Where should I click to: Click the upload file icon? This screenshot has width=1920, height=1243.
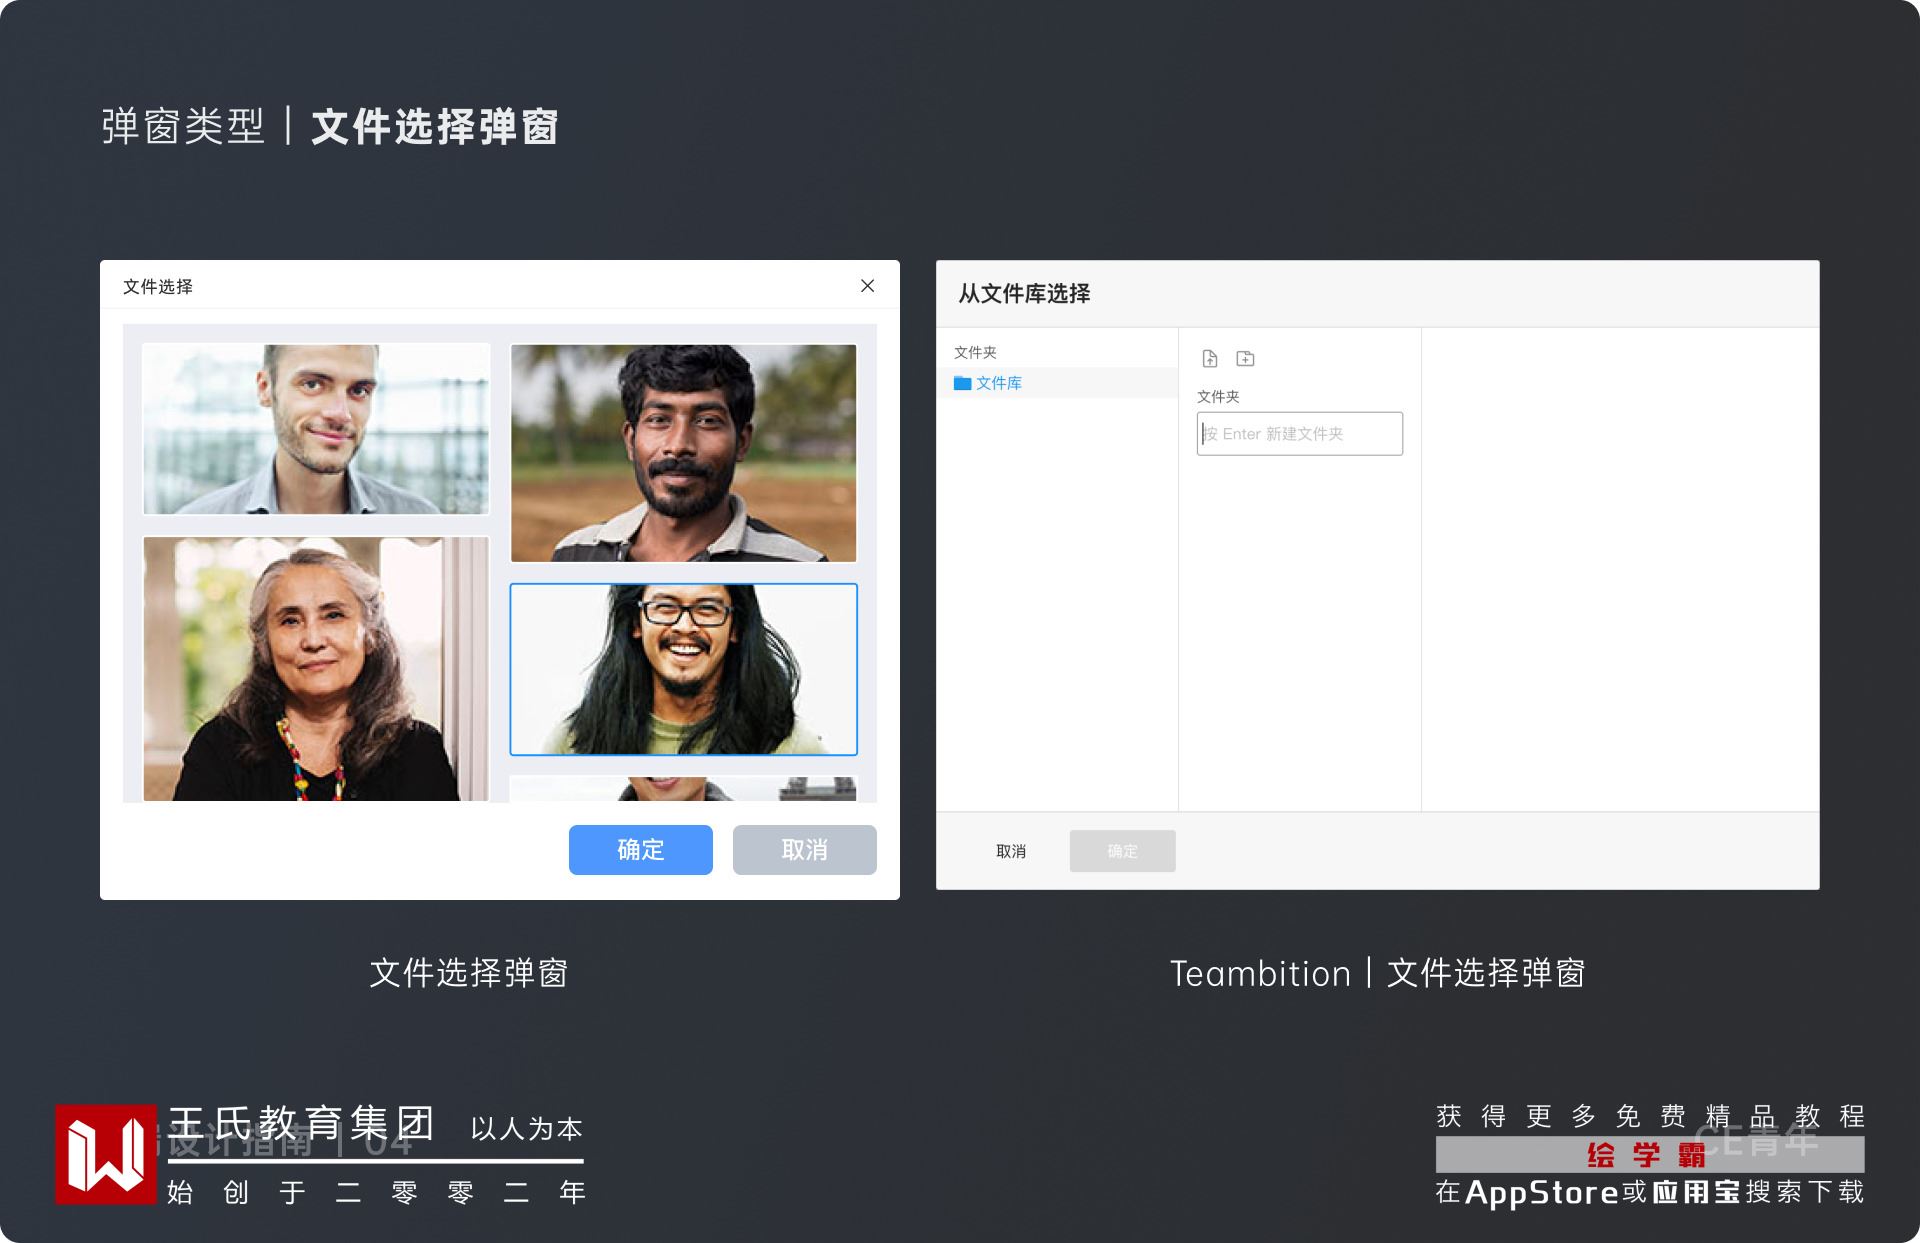1209,358
